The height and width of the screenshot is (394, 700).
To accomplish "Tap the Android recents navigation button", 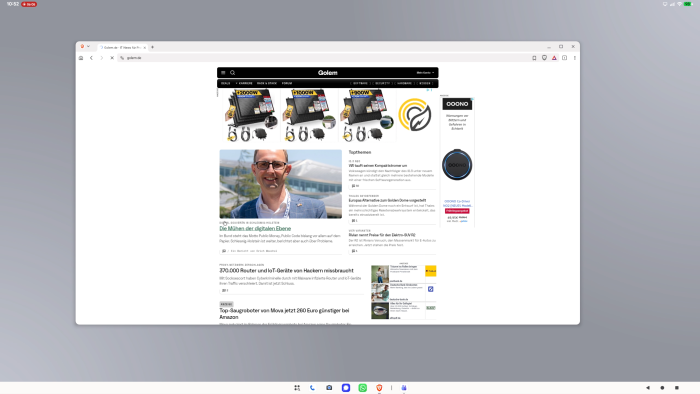I will pyautogui.click(x=677, y=388).
